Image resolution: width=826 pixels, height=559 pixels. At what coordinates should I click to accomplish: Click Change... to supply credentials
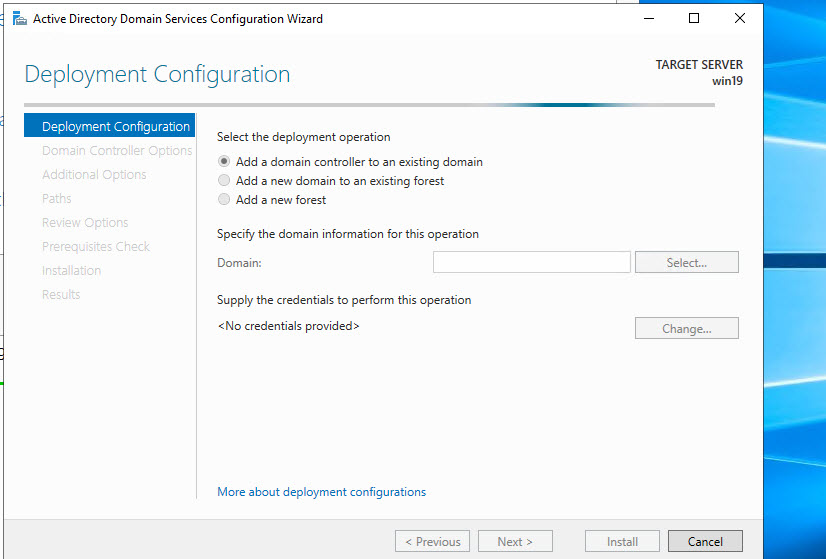pyautogui.click(x=686, y=328)
